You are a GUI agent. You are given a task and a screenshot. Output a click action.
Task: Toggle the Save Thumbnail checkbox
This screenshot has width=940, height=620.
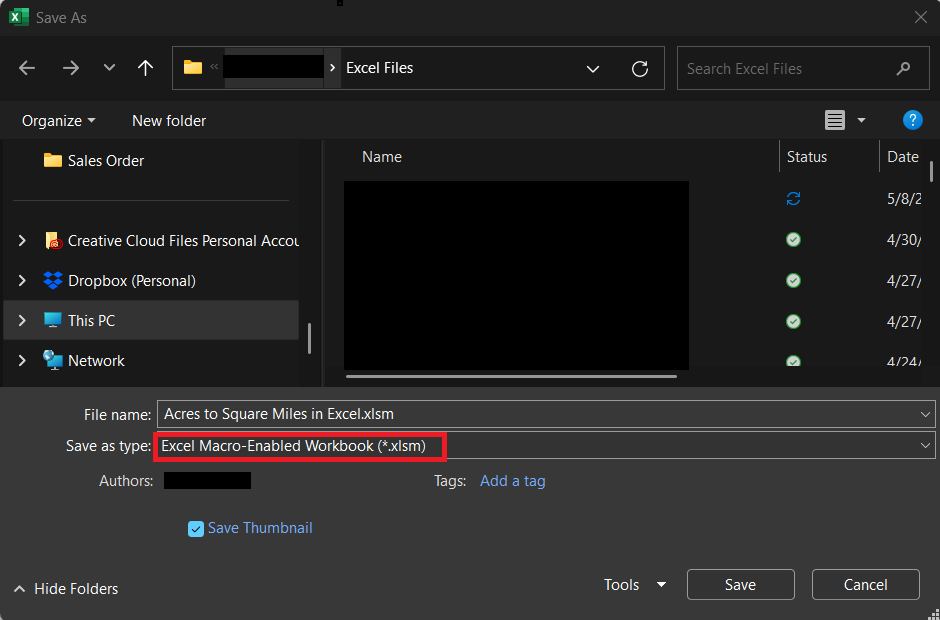(195, 528)
